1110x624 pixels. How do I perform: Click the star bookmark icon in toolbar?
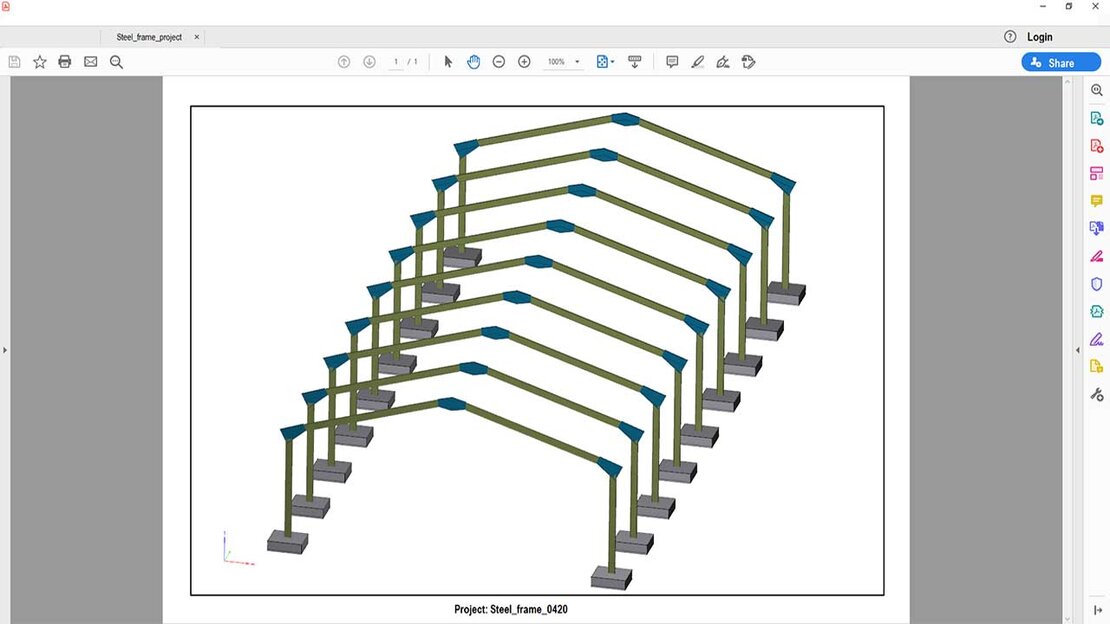[x=40, y=62]
